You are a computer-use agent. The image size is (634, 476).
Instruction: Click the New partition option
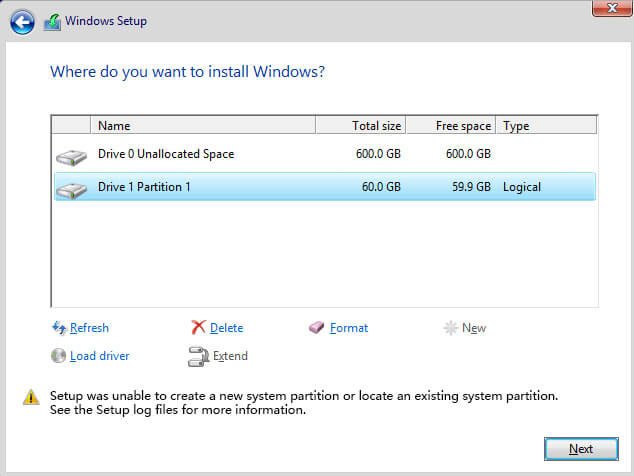click(x=473, y=328)
